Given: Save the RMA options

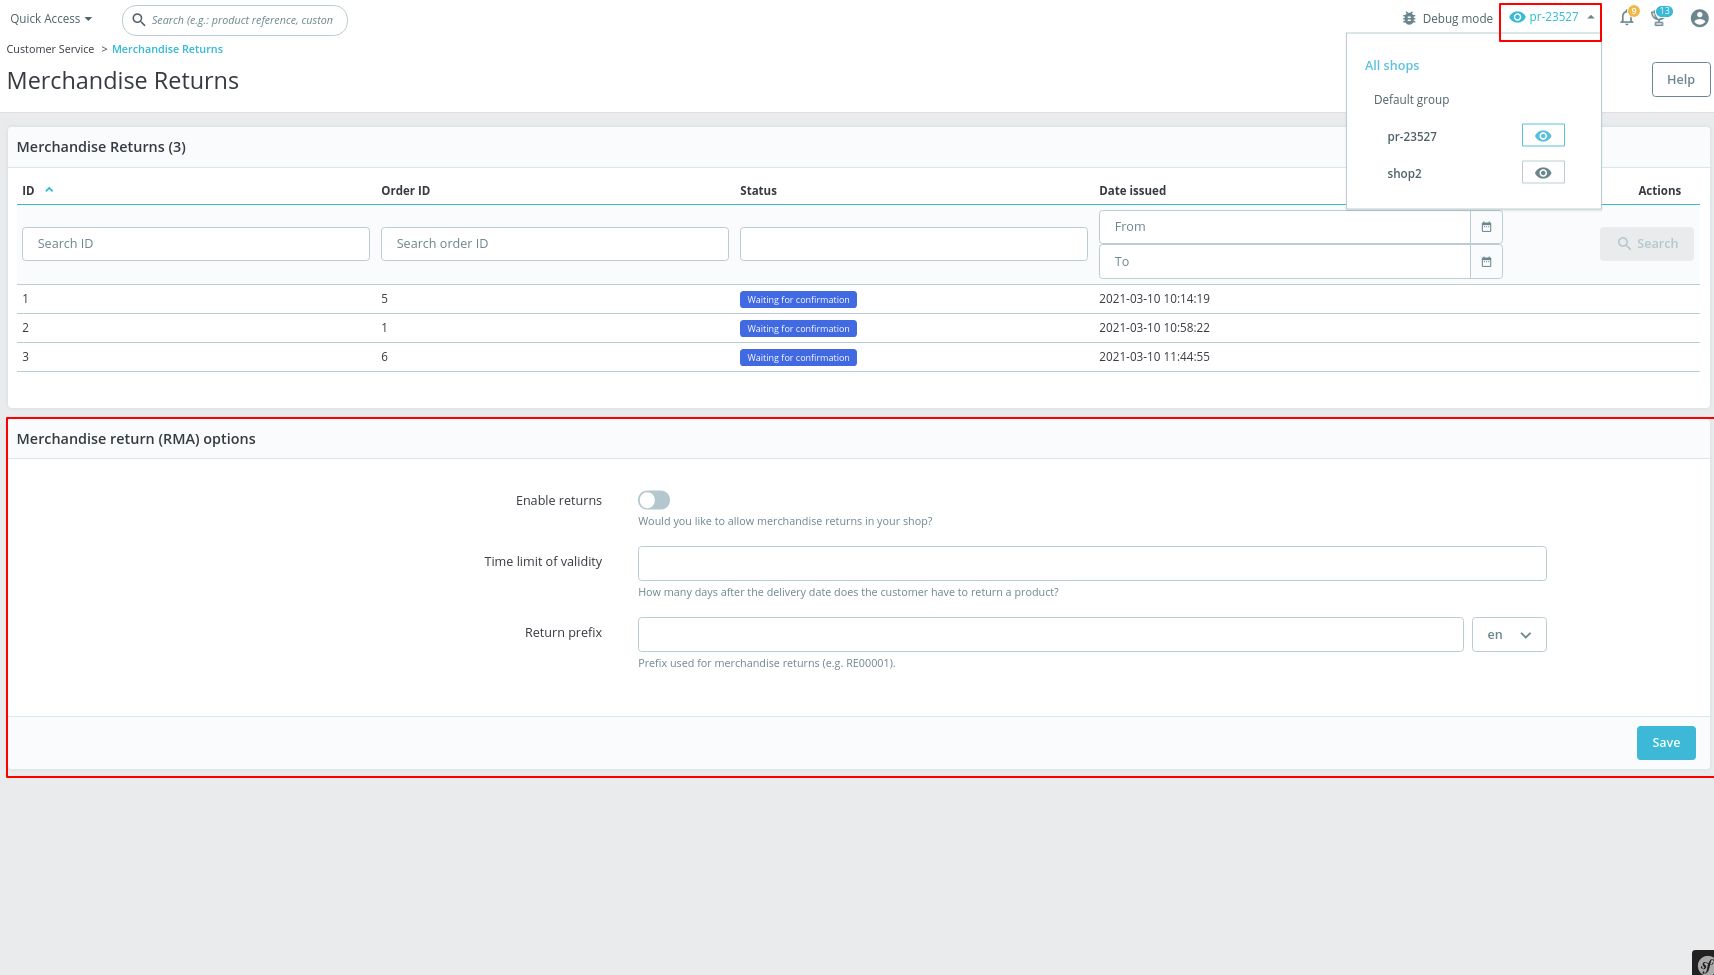Looking at the screenshot, I should (x=1665, y=742).
